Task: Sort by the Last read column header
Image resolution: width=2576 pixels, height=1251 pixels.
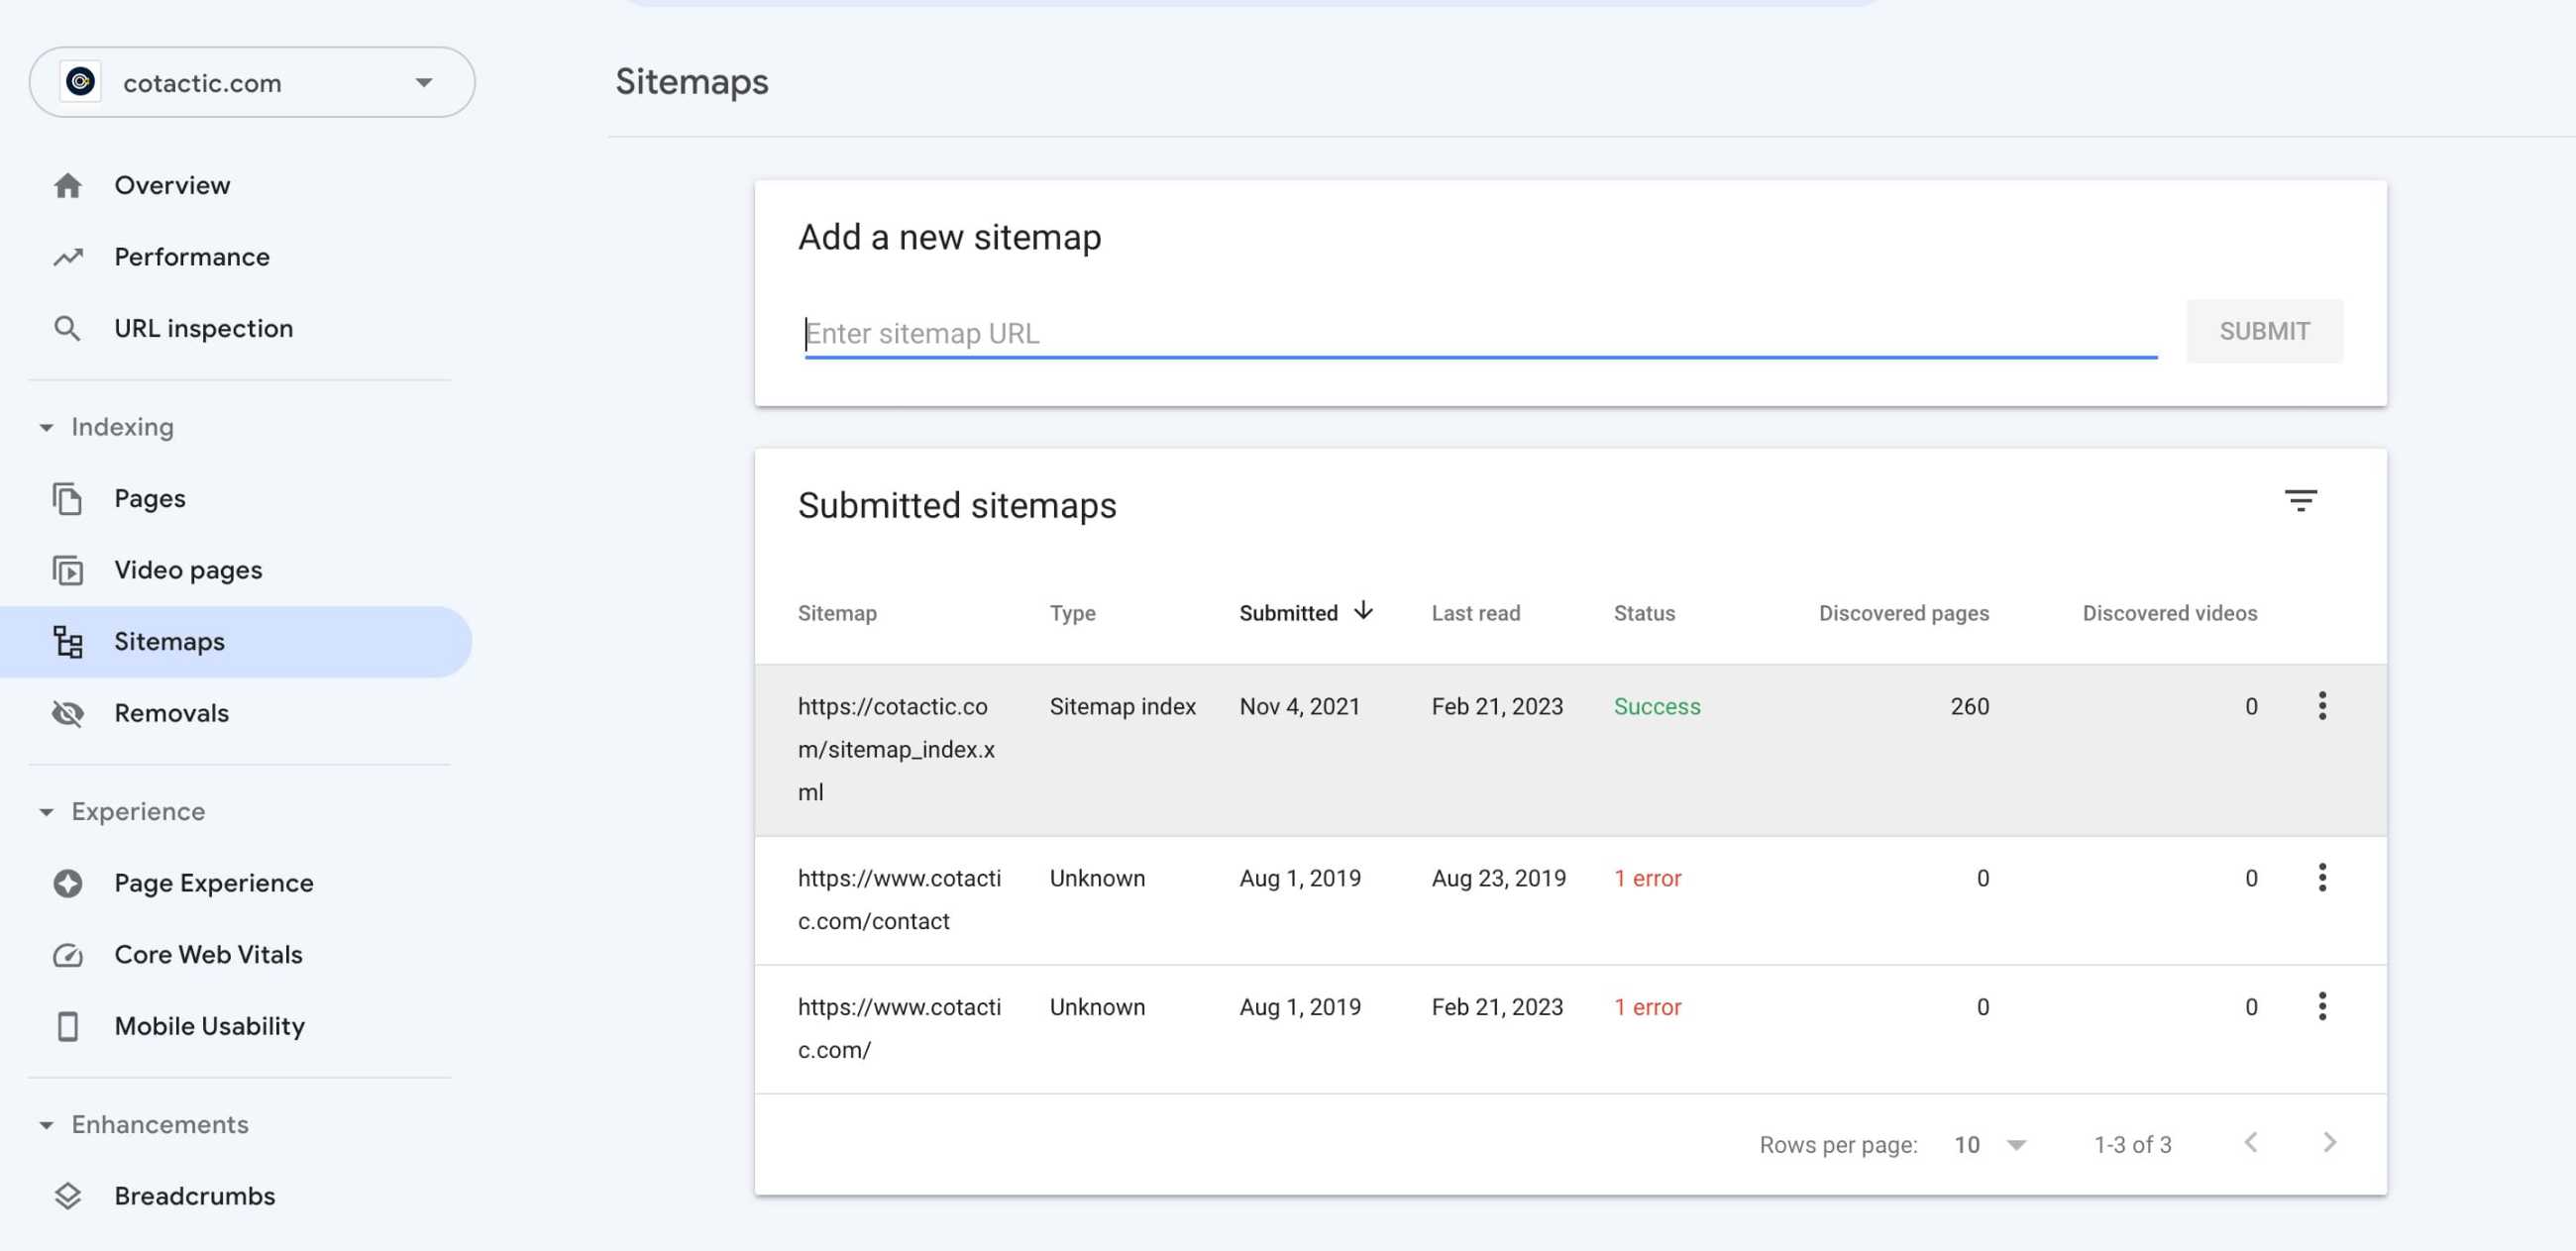Action: click(1475, 613)
